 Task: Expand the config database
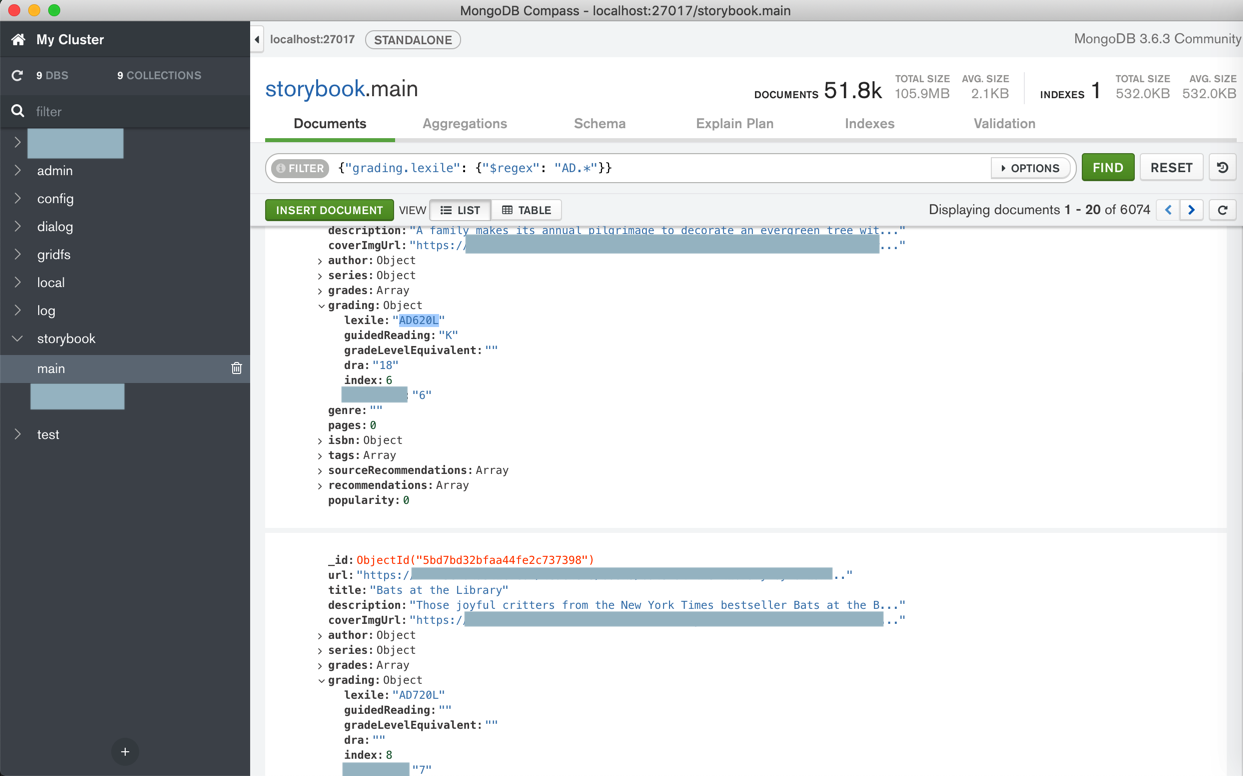[x=17, y=199]
